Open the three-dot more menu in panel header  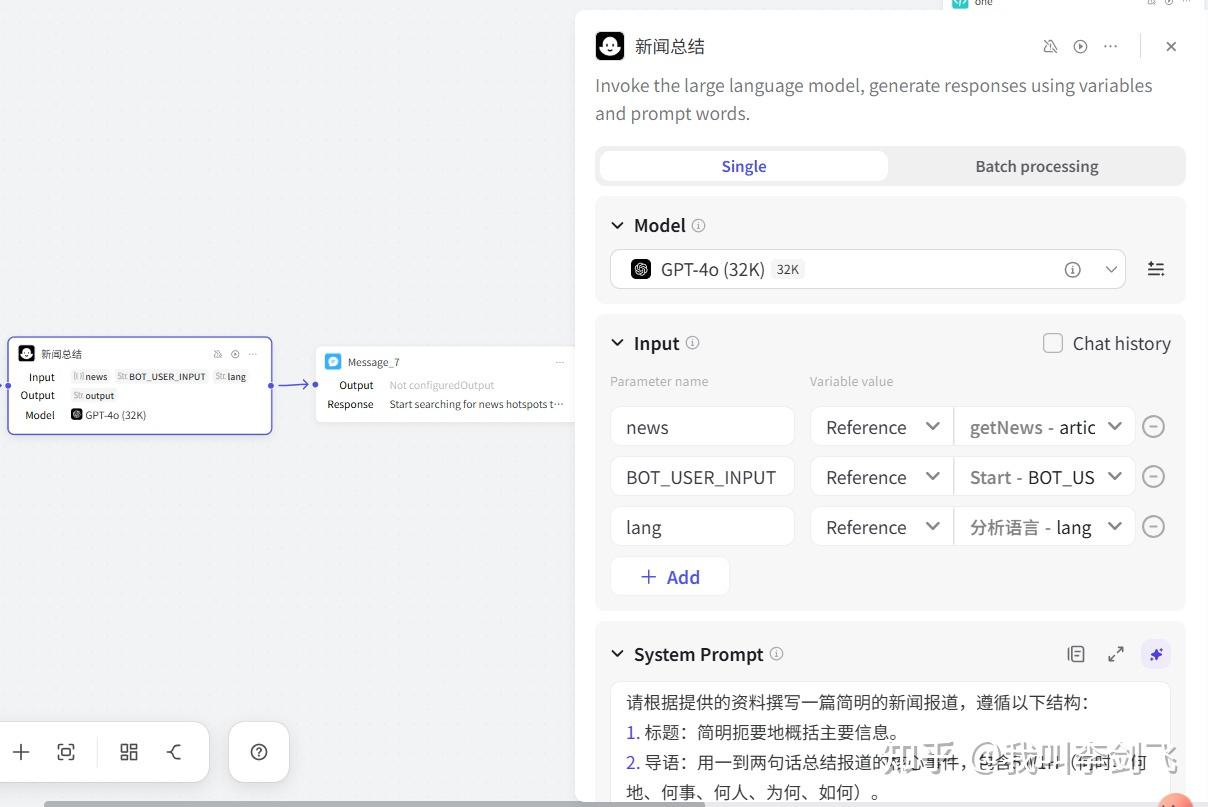pos(1110,46)
